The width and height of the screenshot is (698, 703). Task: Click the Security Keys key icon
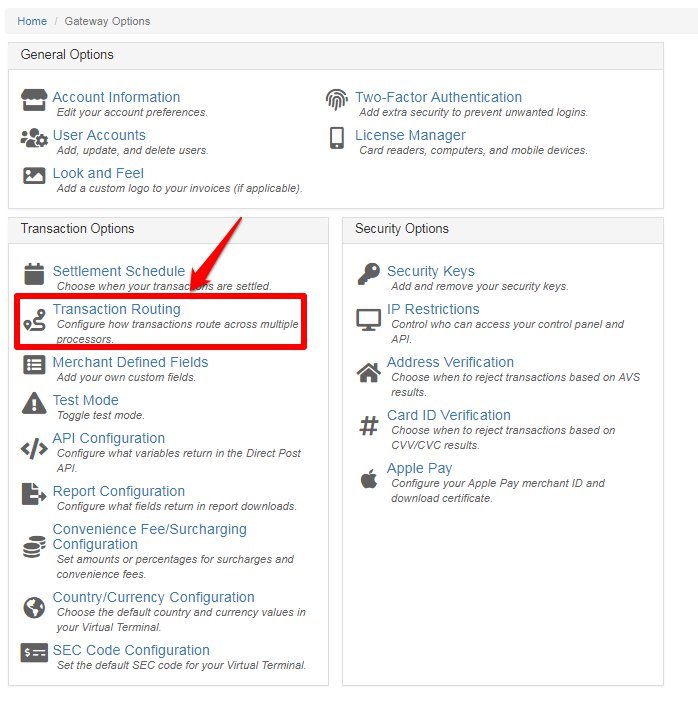click(x=369, y=273)
